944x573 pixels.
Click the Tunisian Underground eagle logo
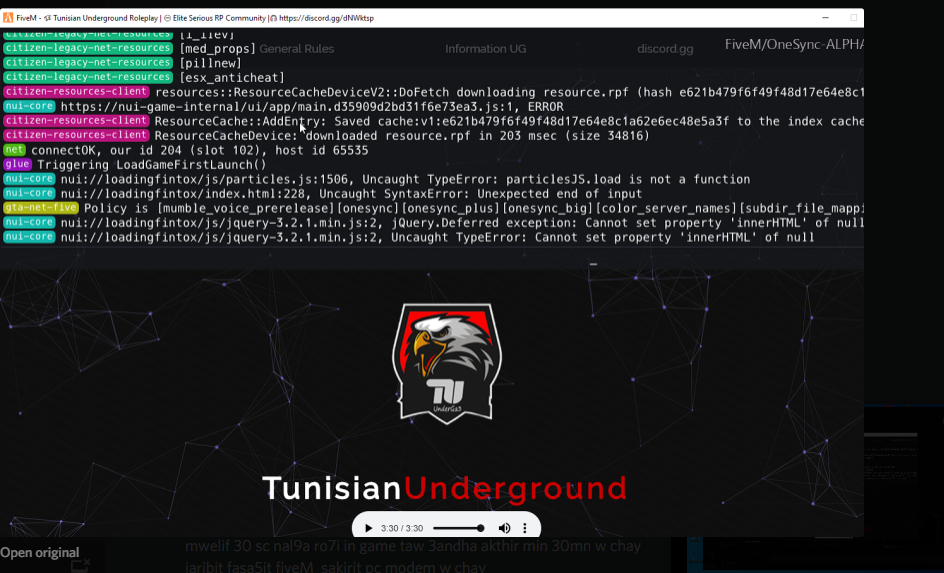[447, 363]
